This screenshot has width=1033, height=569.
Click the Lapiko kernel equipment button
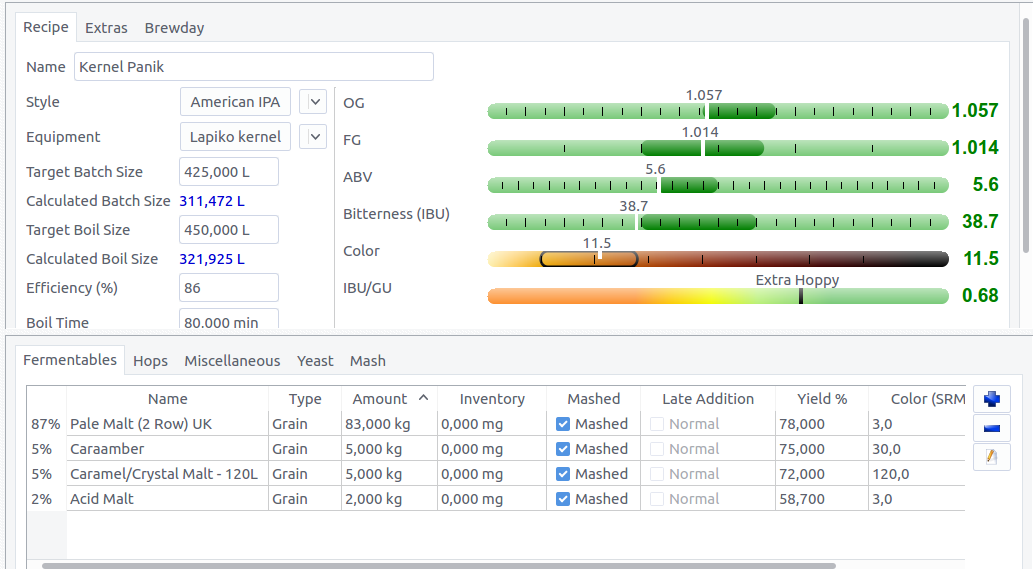point(235,137)
